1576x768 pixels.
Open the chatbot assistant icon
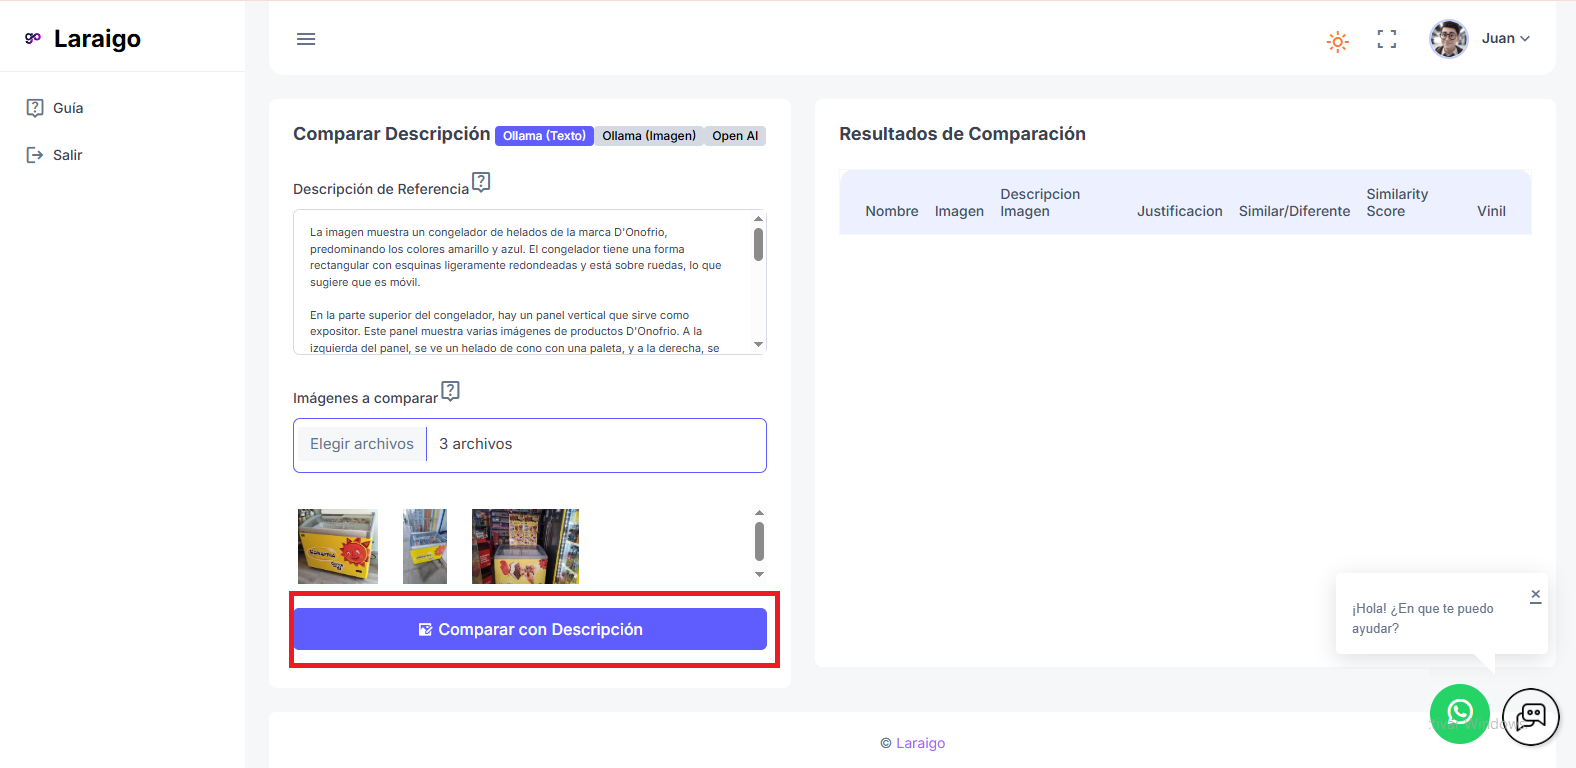[1530, 716]
